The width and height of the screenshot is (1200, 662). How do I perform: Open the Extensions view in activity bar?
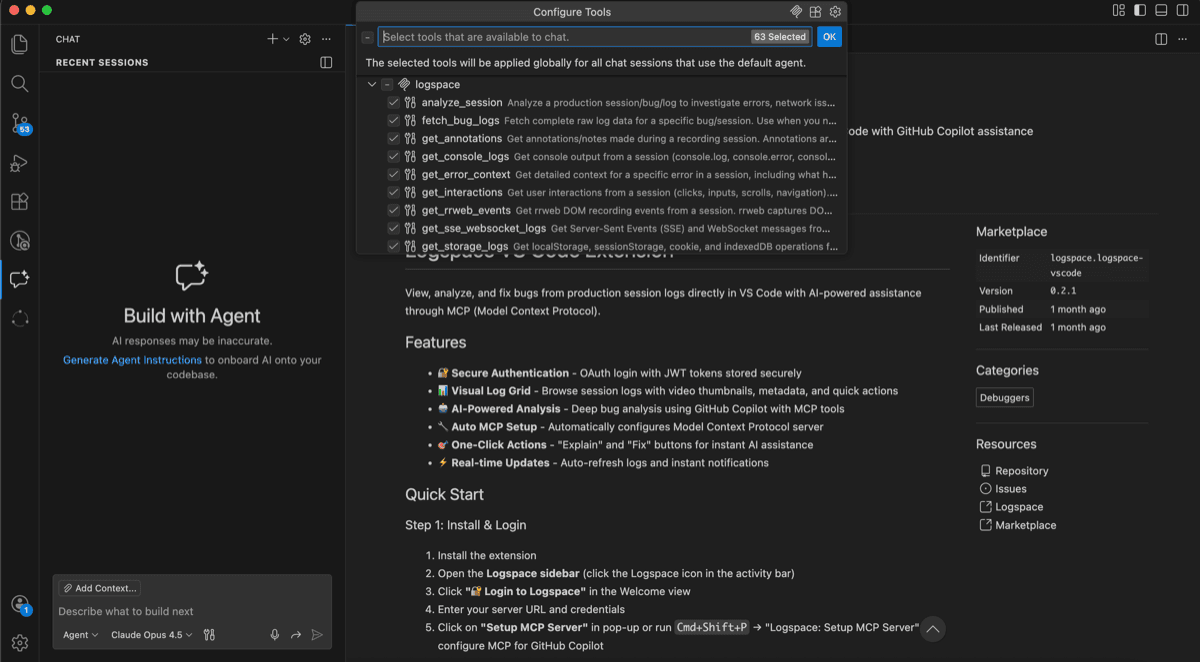tap(19, 201)
